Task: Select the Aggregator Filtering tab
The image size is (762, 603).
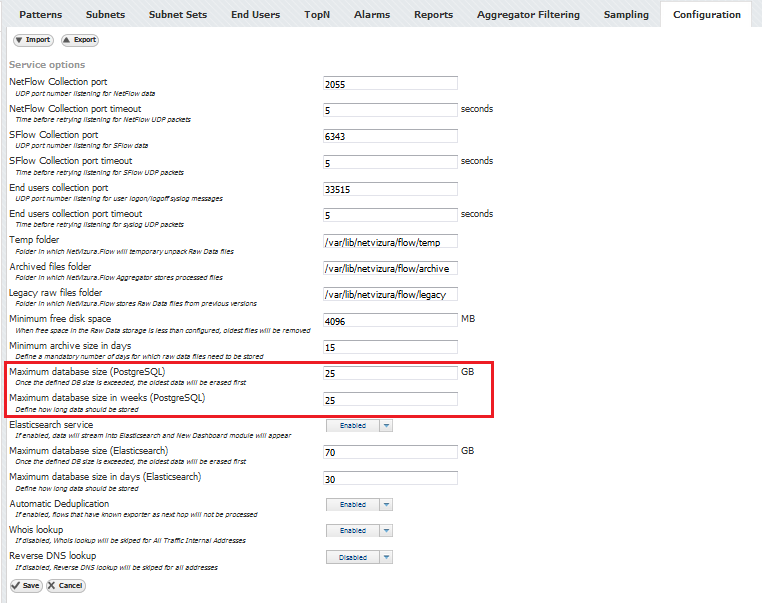Action: click(x=528, y=15)
